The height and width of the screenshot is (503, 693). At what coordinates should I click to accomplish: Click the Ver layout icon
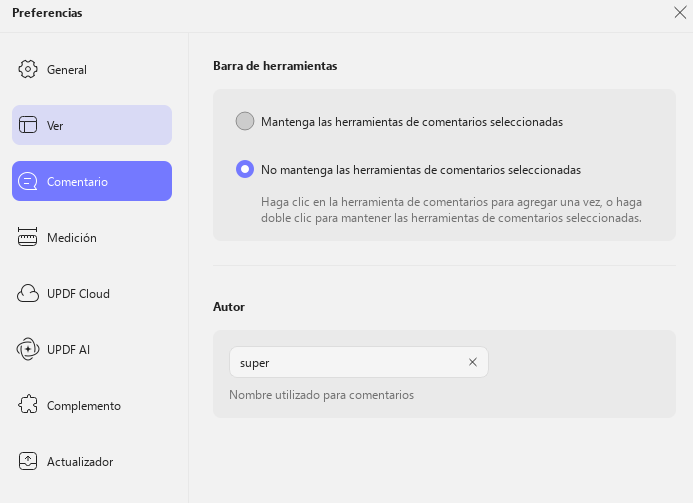[x=28, y=125]
